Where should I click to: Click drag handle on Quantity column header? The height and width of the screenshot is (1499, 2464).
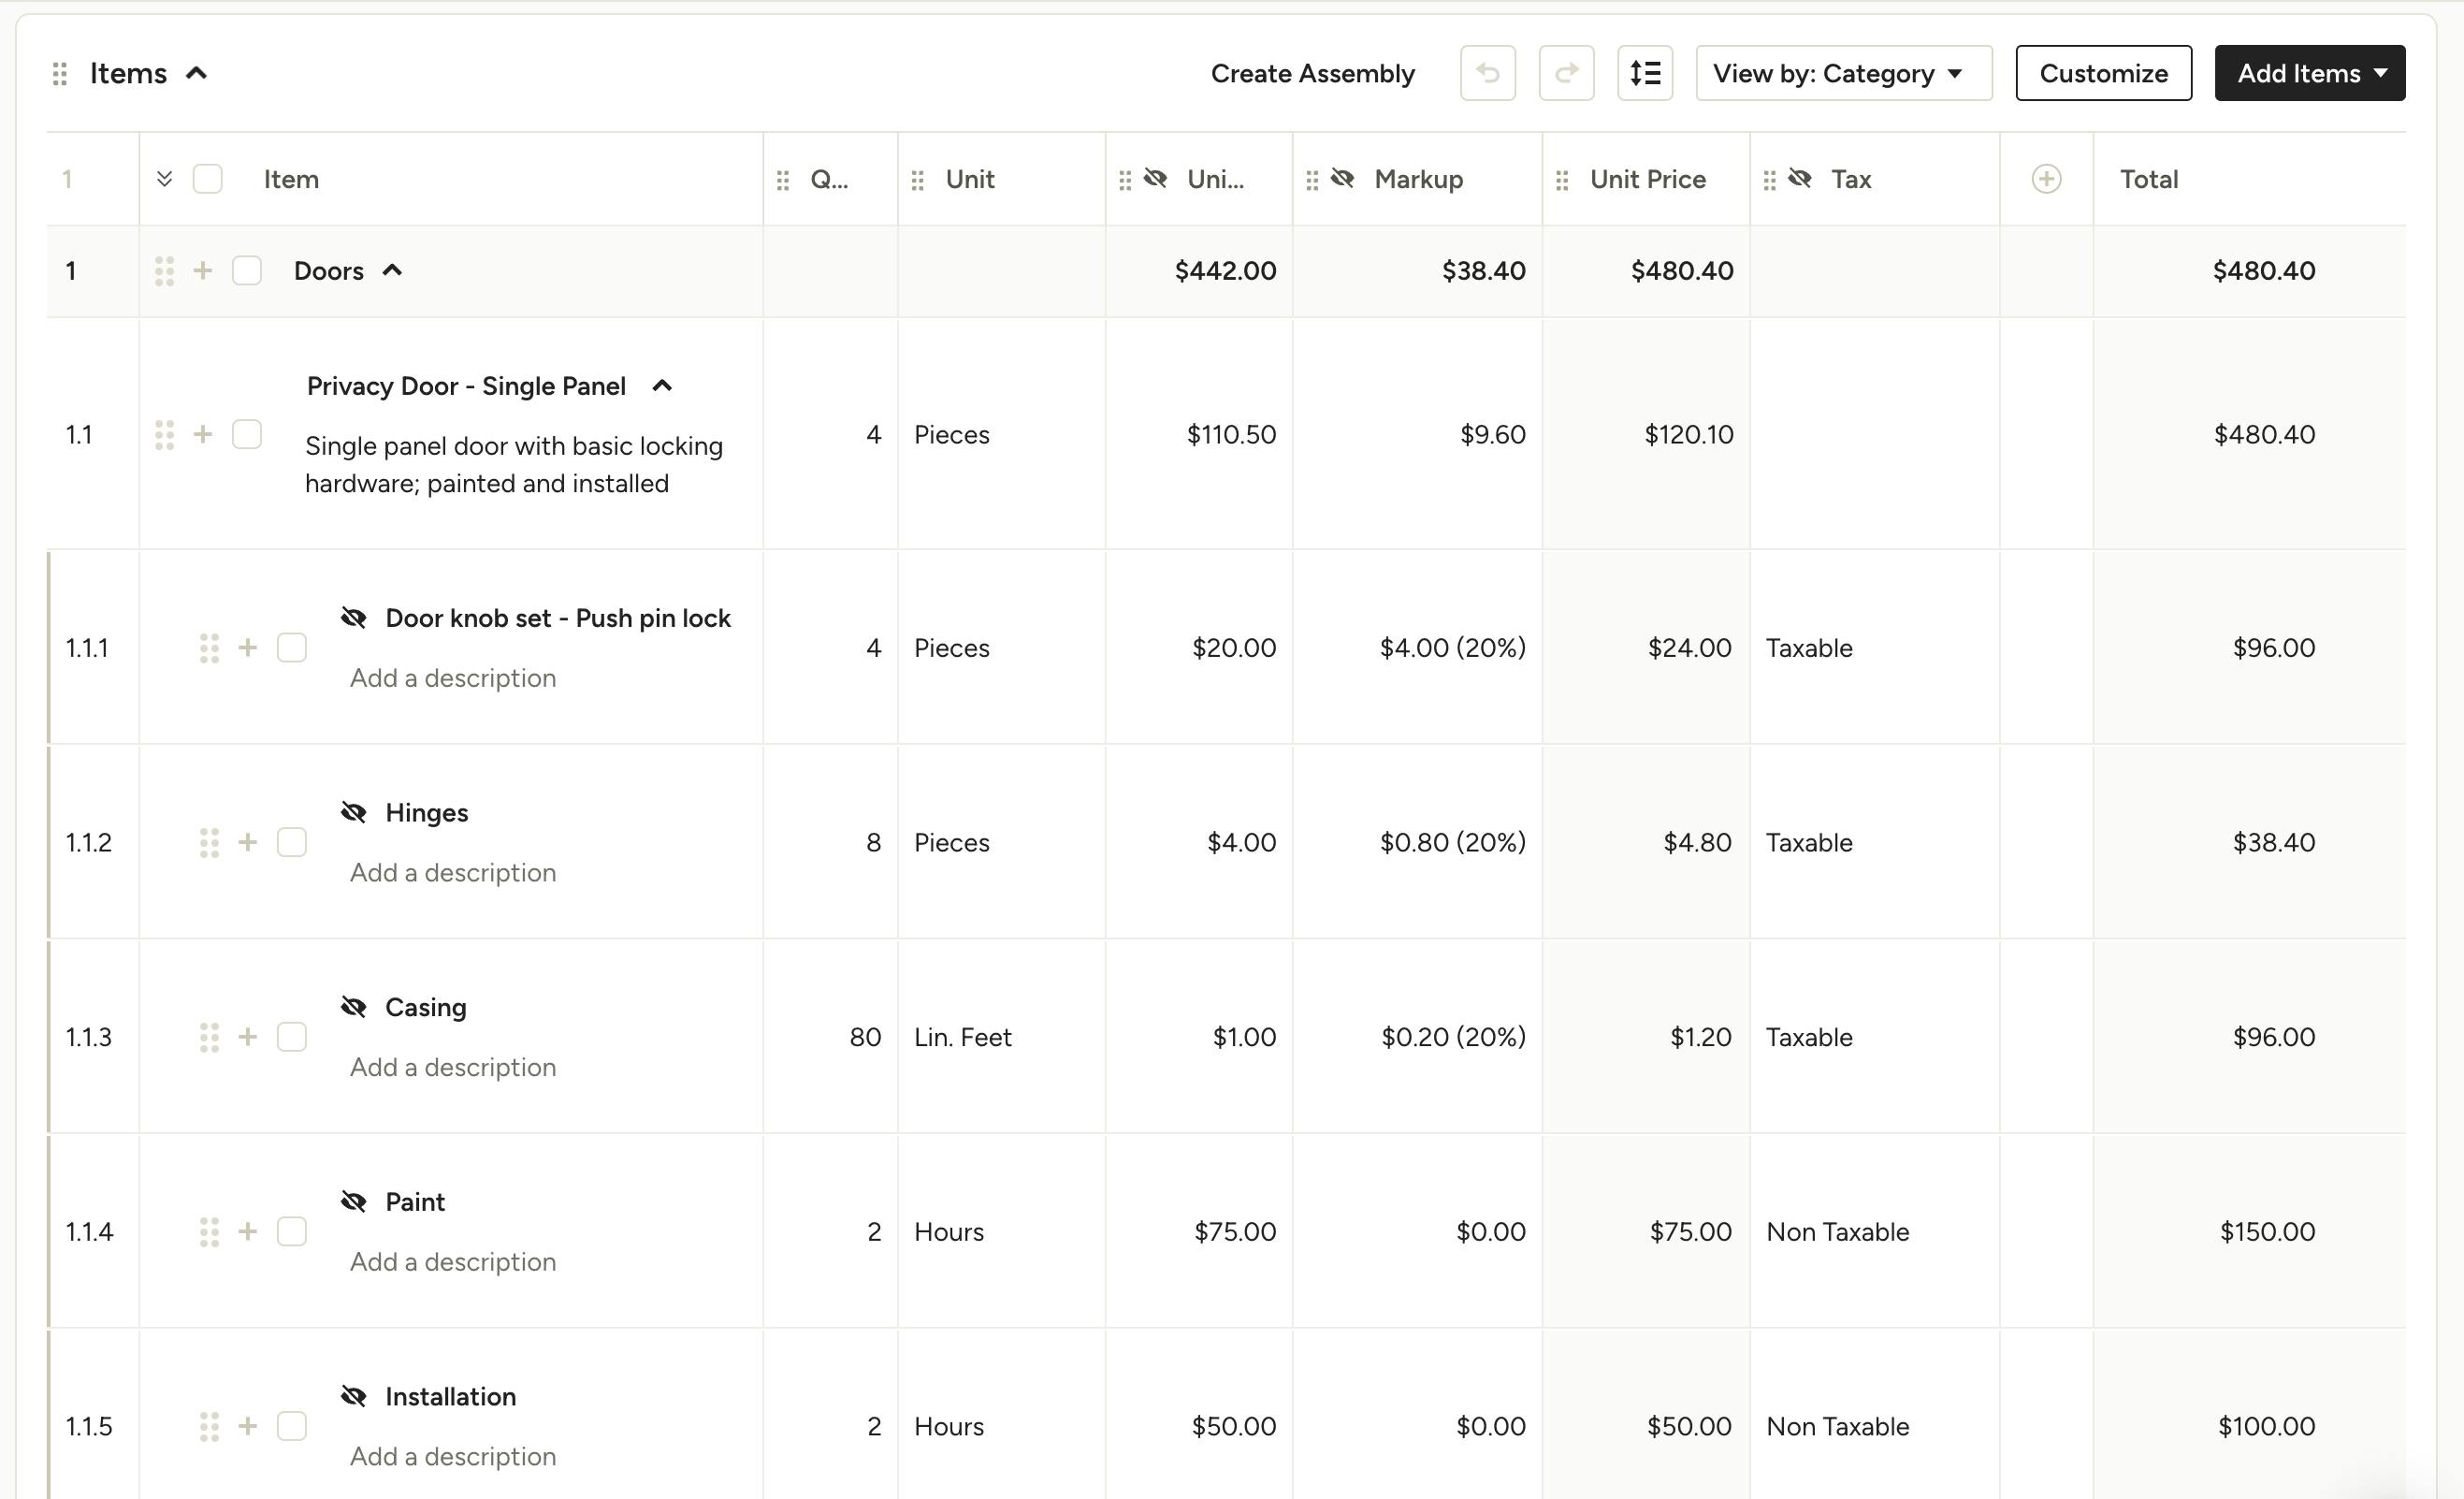click(783, 180)
